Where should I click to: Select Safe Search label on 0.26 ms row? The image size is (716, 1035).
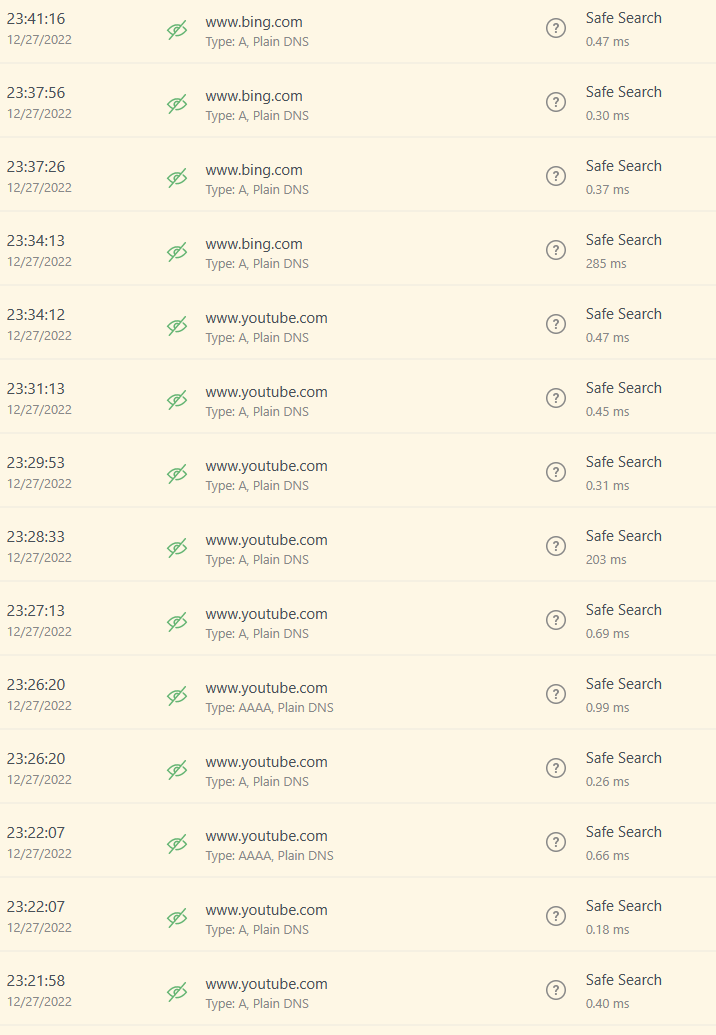pyautogui.click(x=624, y=758)
